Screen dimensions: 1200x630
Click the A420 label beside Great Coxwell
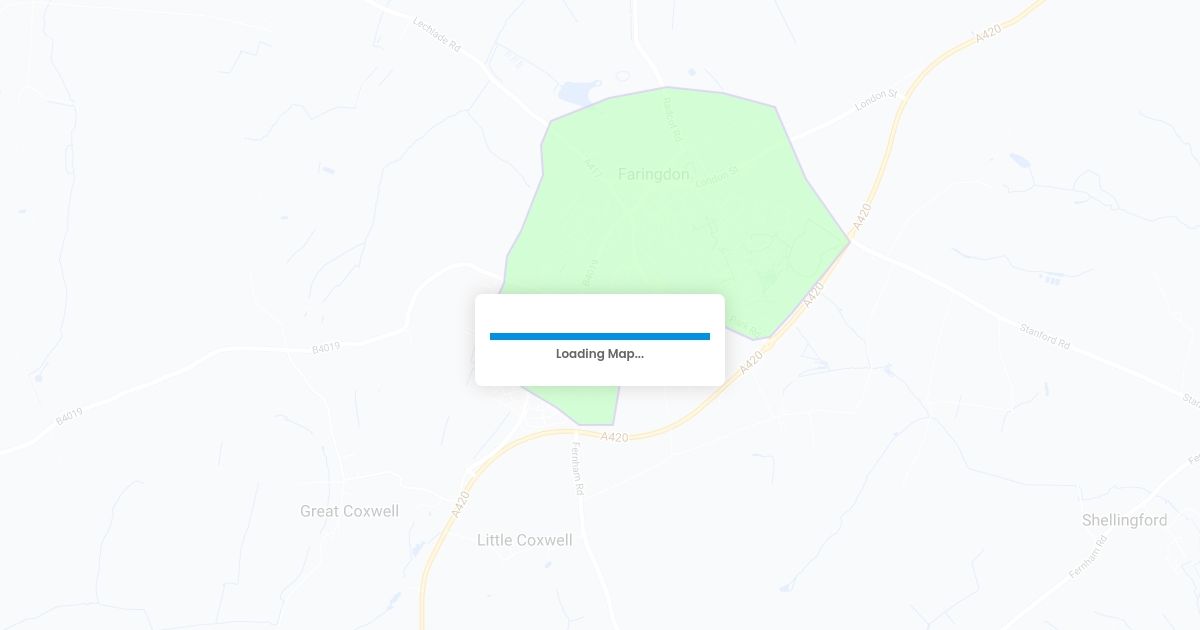pyautogui.click(x=460, y=501)
